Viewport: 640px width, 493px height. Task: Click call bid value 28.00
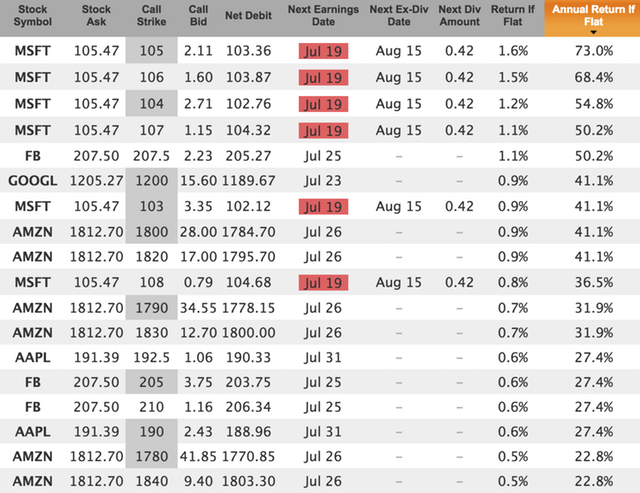point(198,232)
